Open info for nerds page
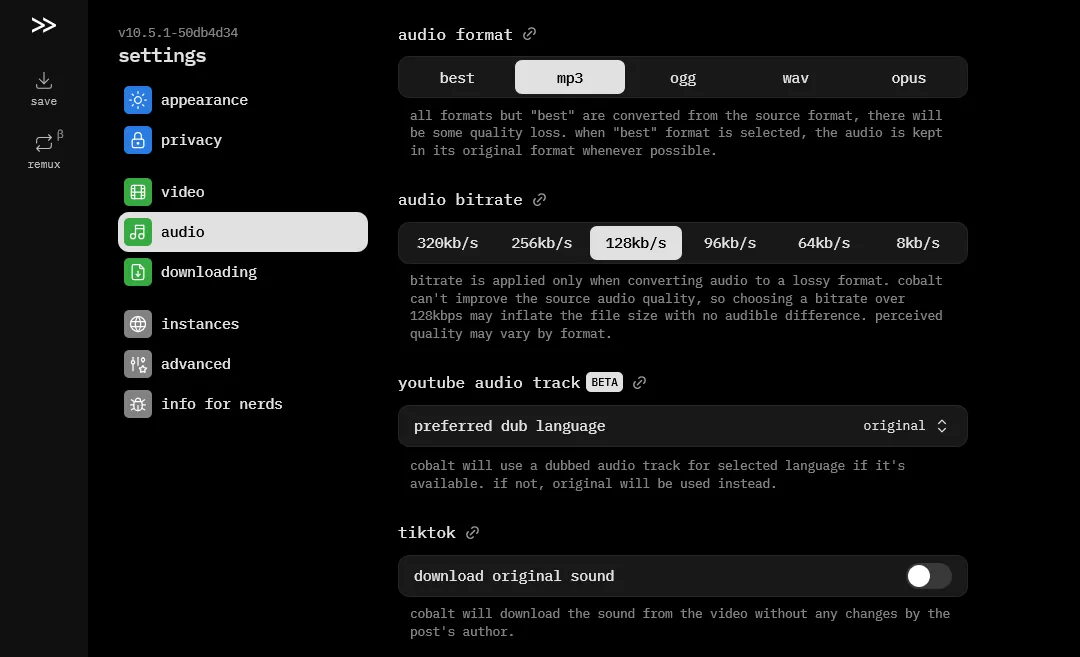 tap(242, 404)
